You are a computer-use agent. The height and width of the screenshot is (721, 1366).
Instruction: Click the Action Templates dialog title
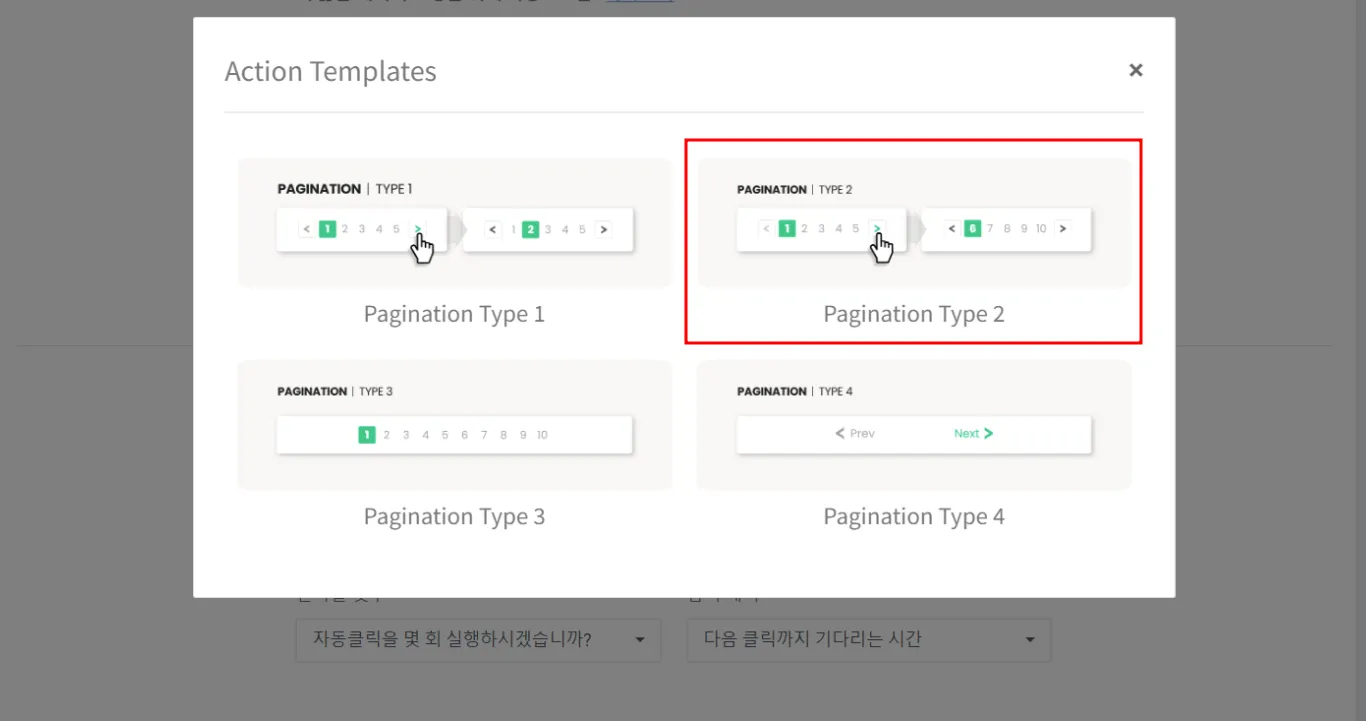(x=330, y=72)
